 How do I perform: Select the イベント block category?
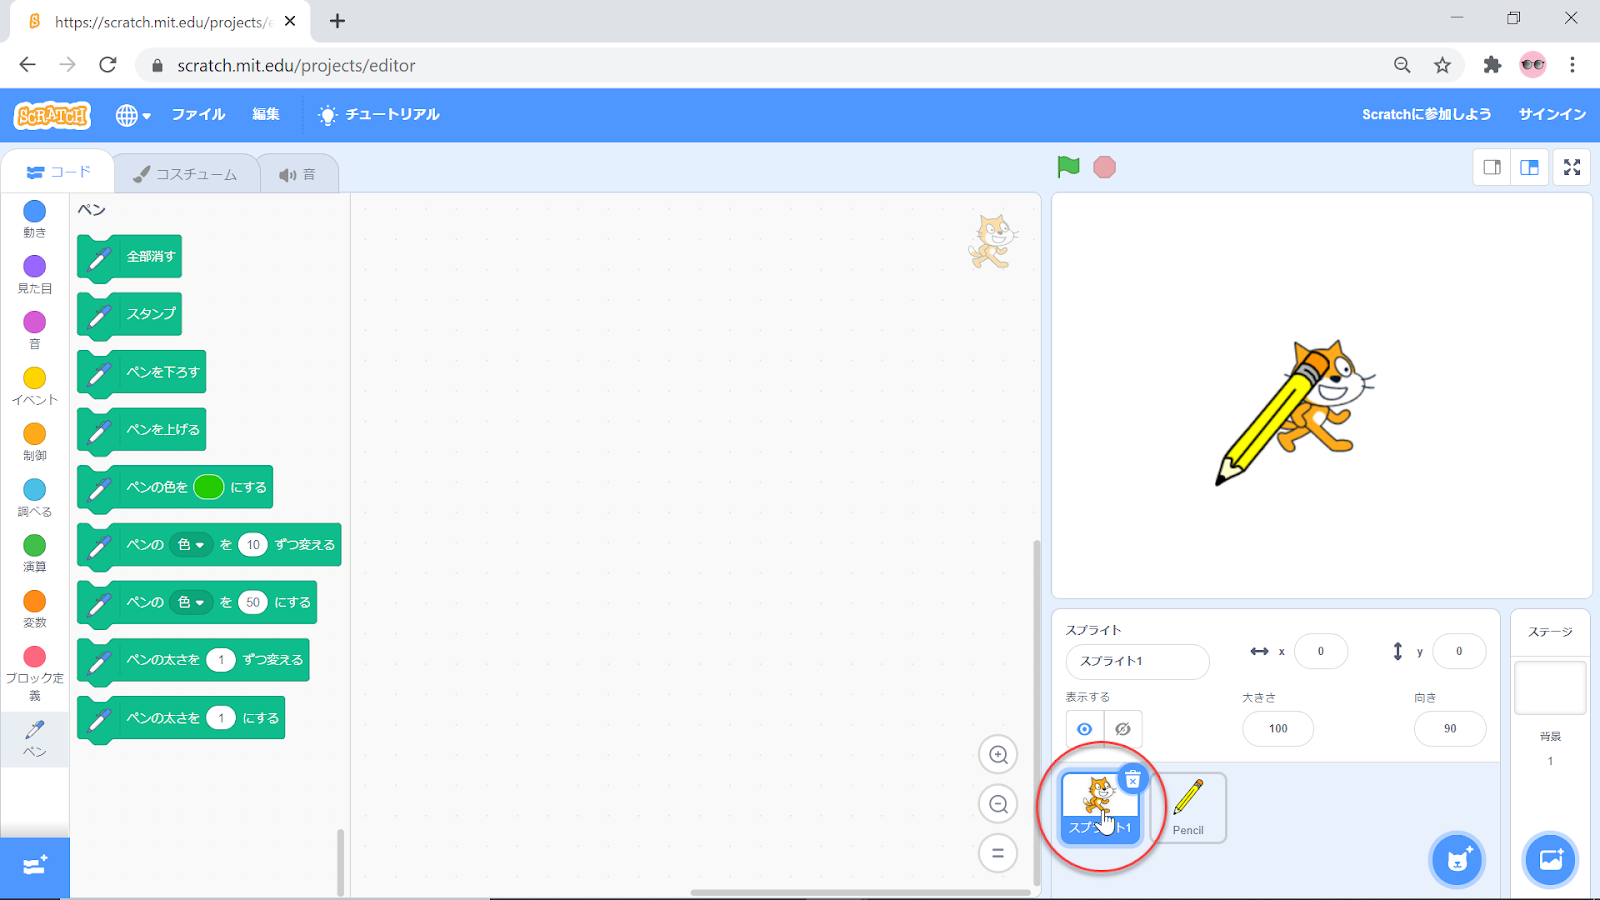[x=35, y=386]
